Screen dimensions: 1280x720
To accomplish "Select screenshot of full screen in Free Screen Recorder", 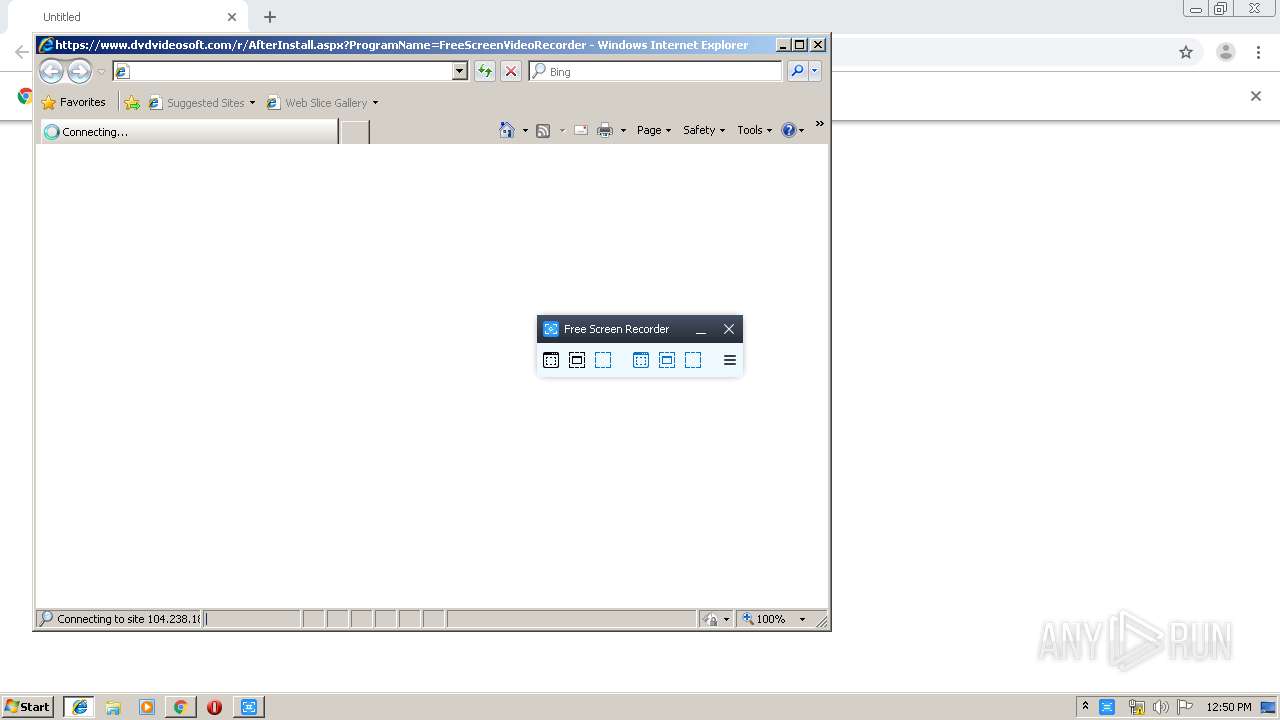I will [x=551, y=360].
